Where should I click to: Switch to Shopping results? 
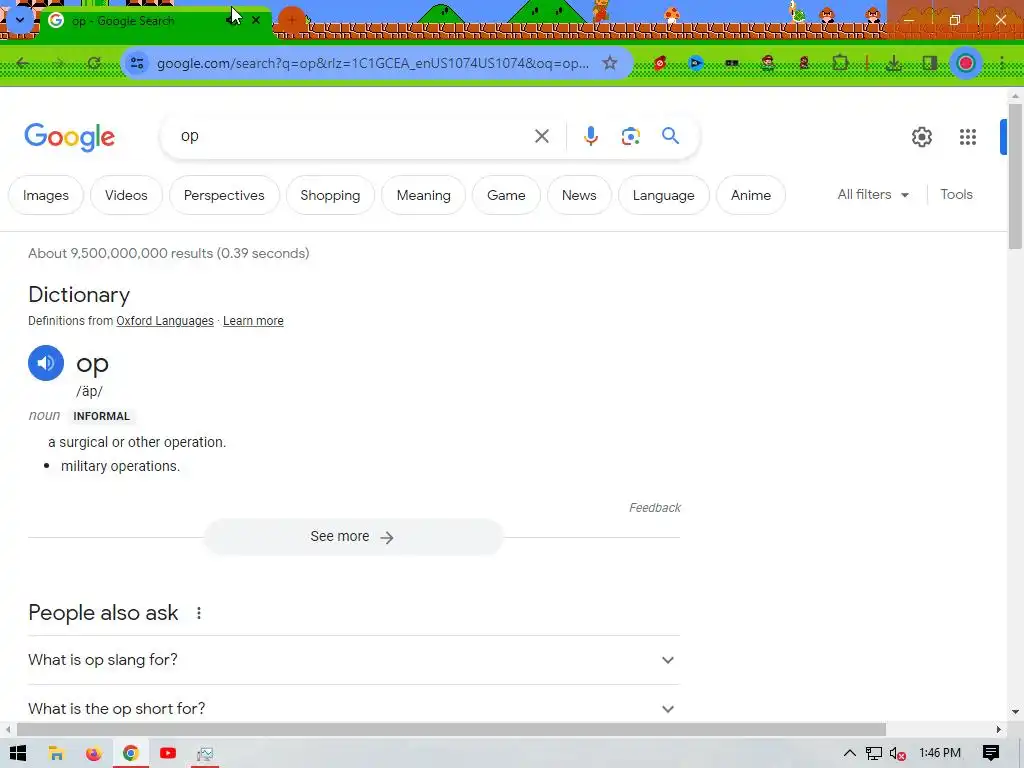[330, 195]
